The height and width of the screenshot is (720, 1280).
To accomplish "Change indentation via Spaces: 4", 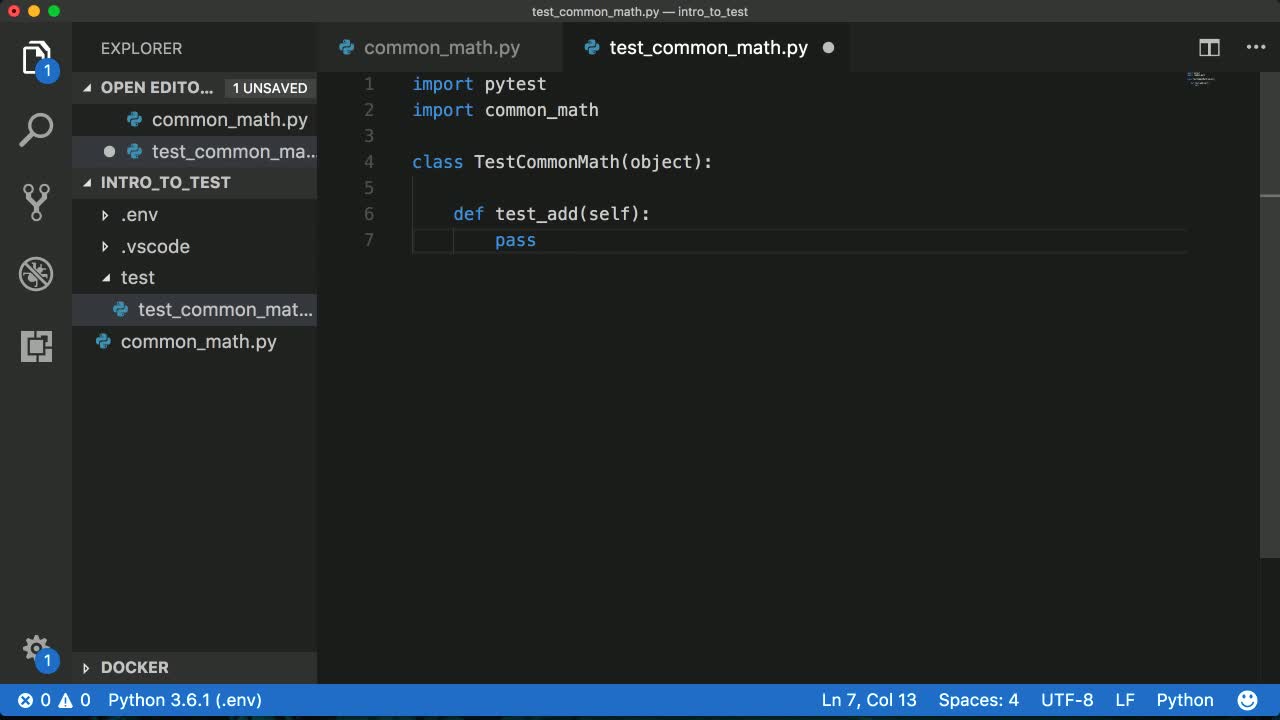I will (x=978, y=700).
